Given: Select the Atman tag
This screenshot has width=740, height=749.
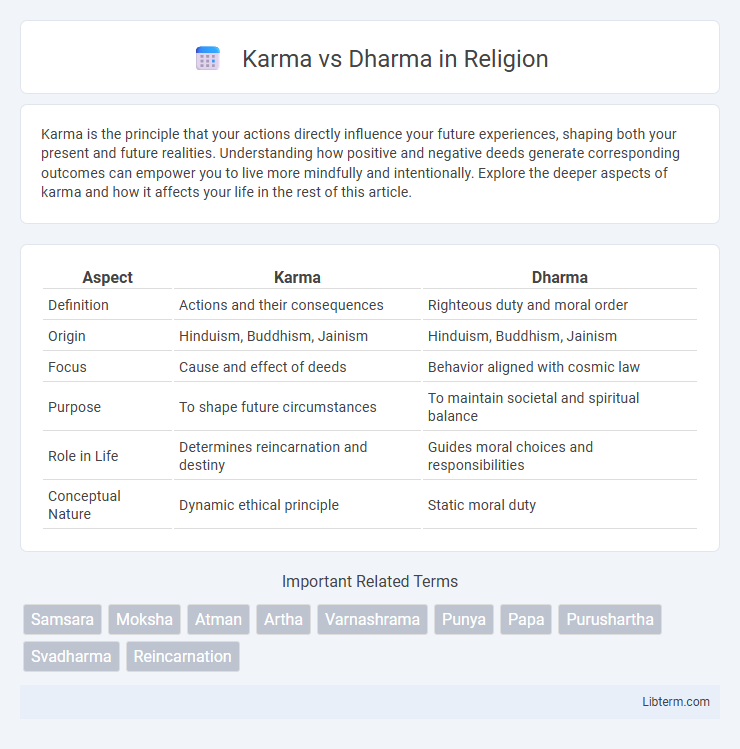Looking at the screenshot, I should coord(218,620).
